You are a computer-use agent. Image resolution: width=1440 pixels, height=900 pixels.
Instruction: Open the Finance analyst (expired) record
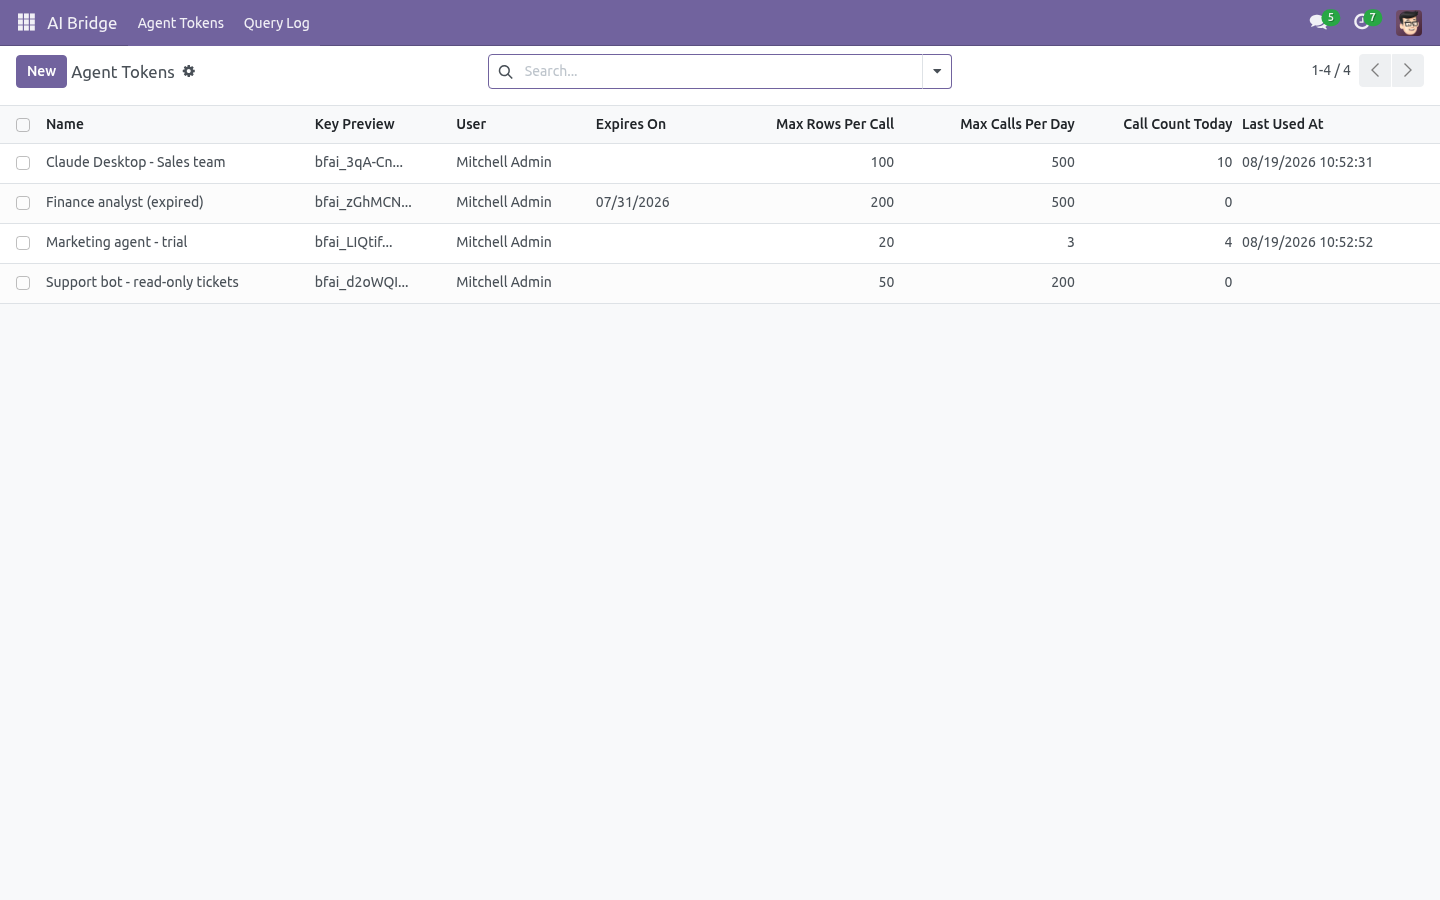coord(125,202)
